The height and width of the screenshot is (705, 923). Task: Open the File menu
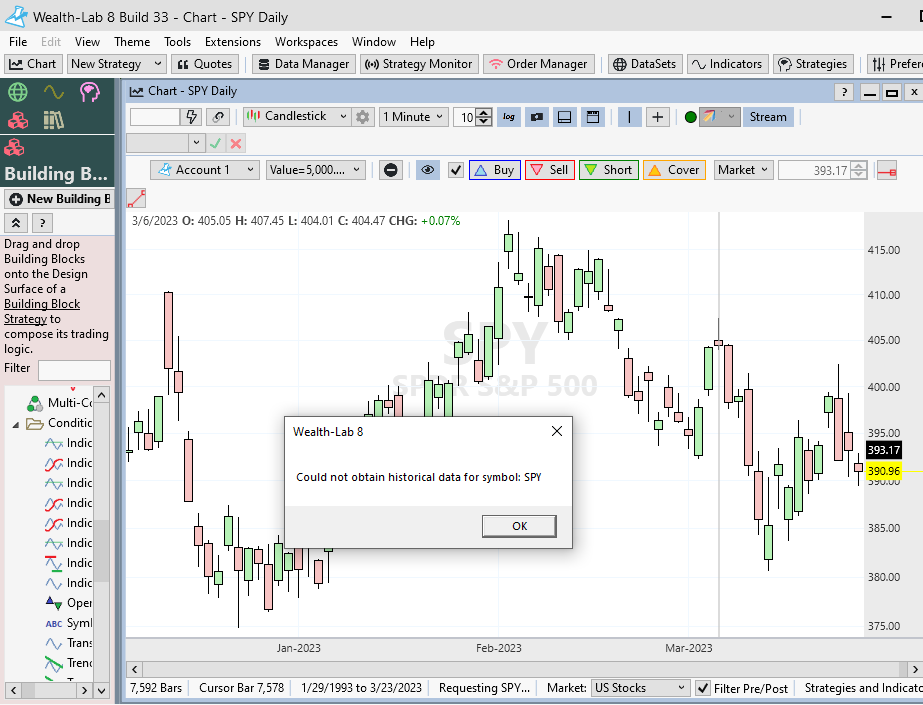[x=18, y=42]
